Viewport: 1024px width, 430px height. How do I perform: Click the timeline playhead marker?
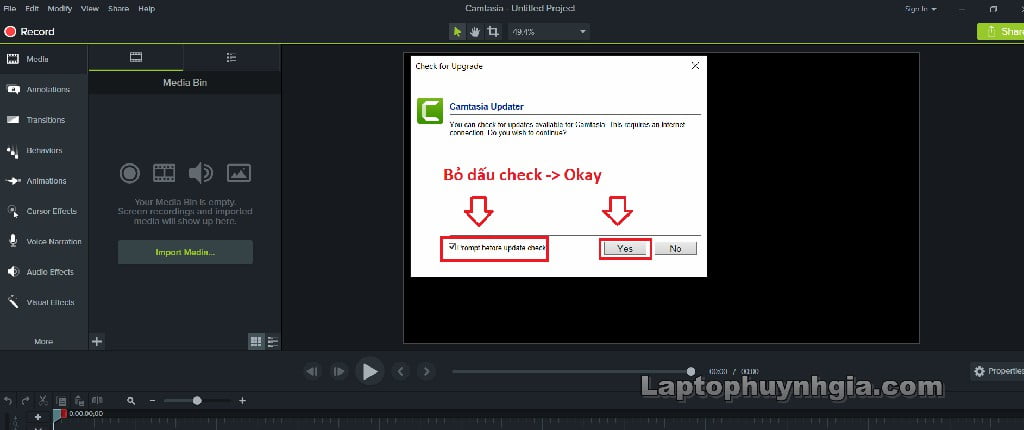(60, 415)
